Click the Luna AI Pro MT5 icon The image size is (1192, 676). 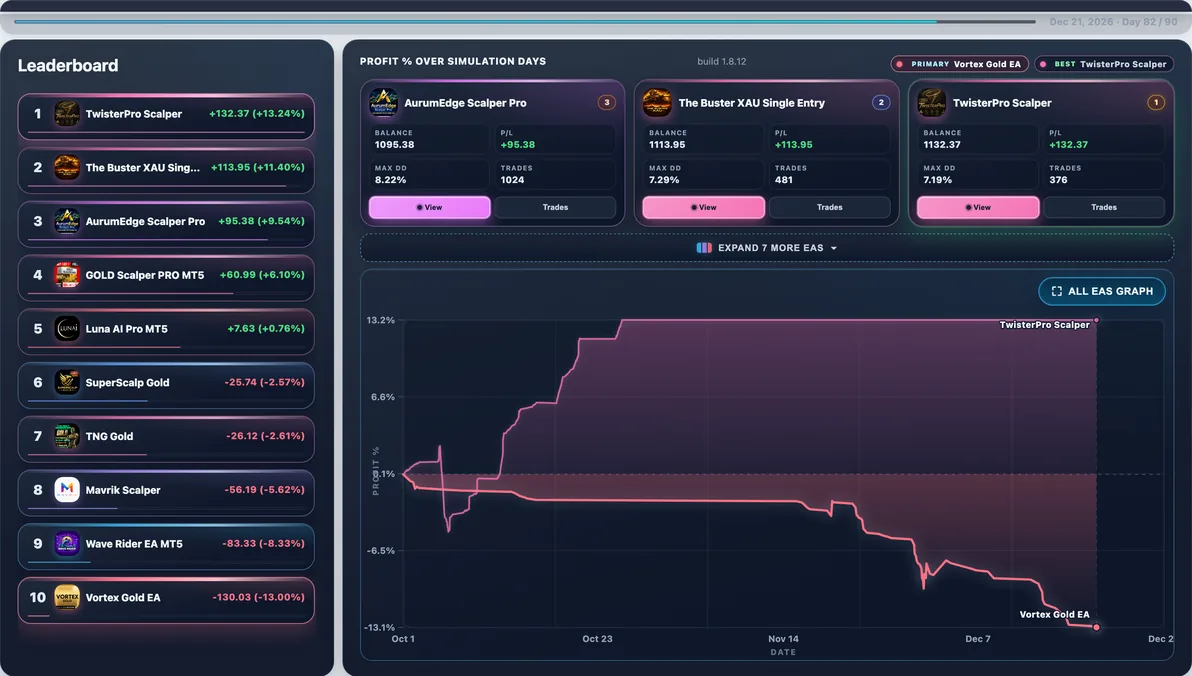click(67, 328)
